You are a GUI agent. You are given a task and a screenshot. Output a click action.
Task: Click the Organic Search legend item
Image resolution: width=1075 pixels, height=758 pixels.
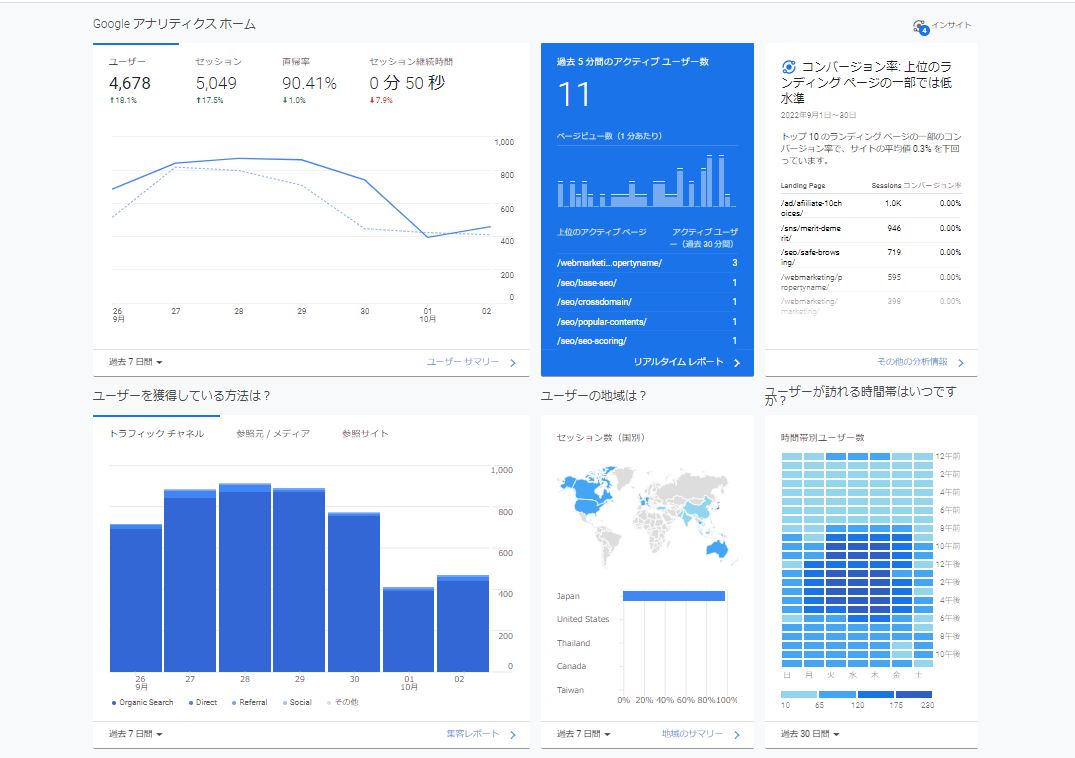143,702
